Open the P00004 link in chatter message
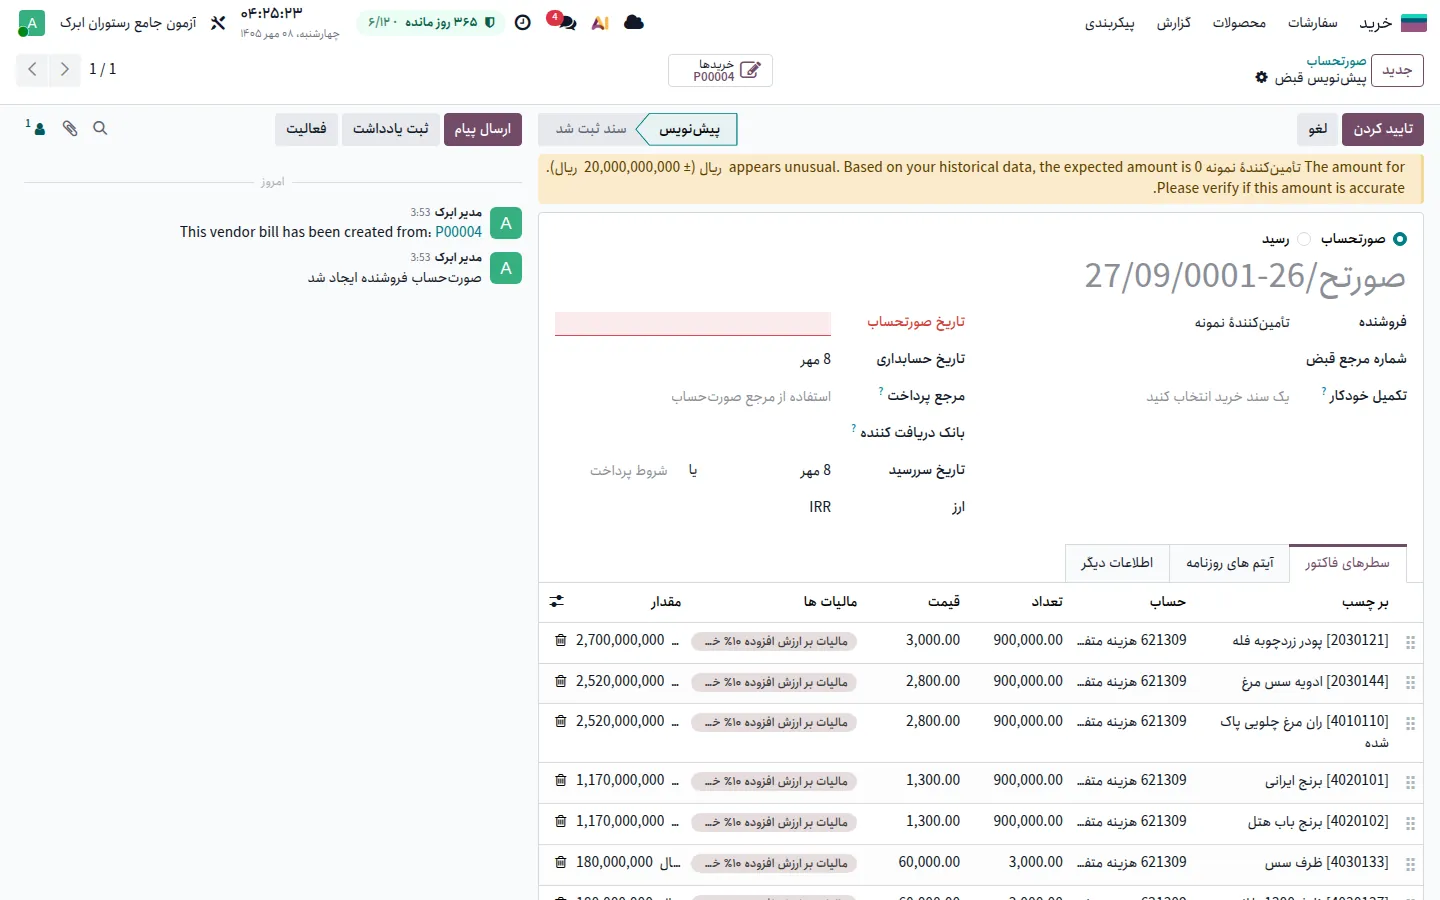Image resolution: width=1440 pixels, height=900 pixels. (x=458, y=232)
